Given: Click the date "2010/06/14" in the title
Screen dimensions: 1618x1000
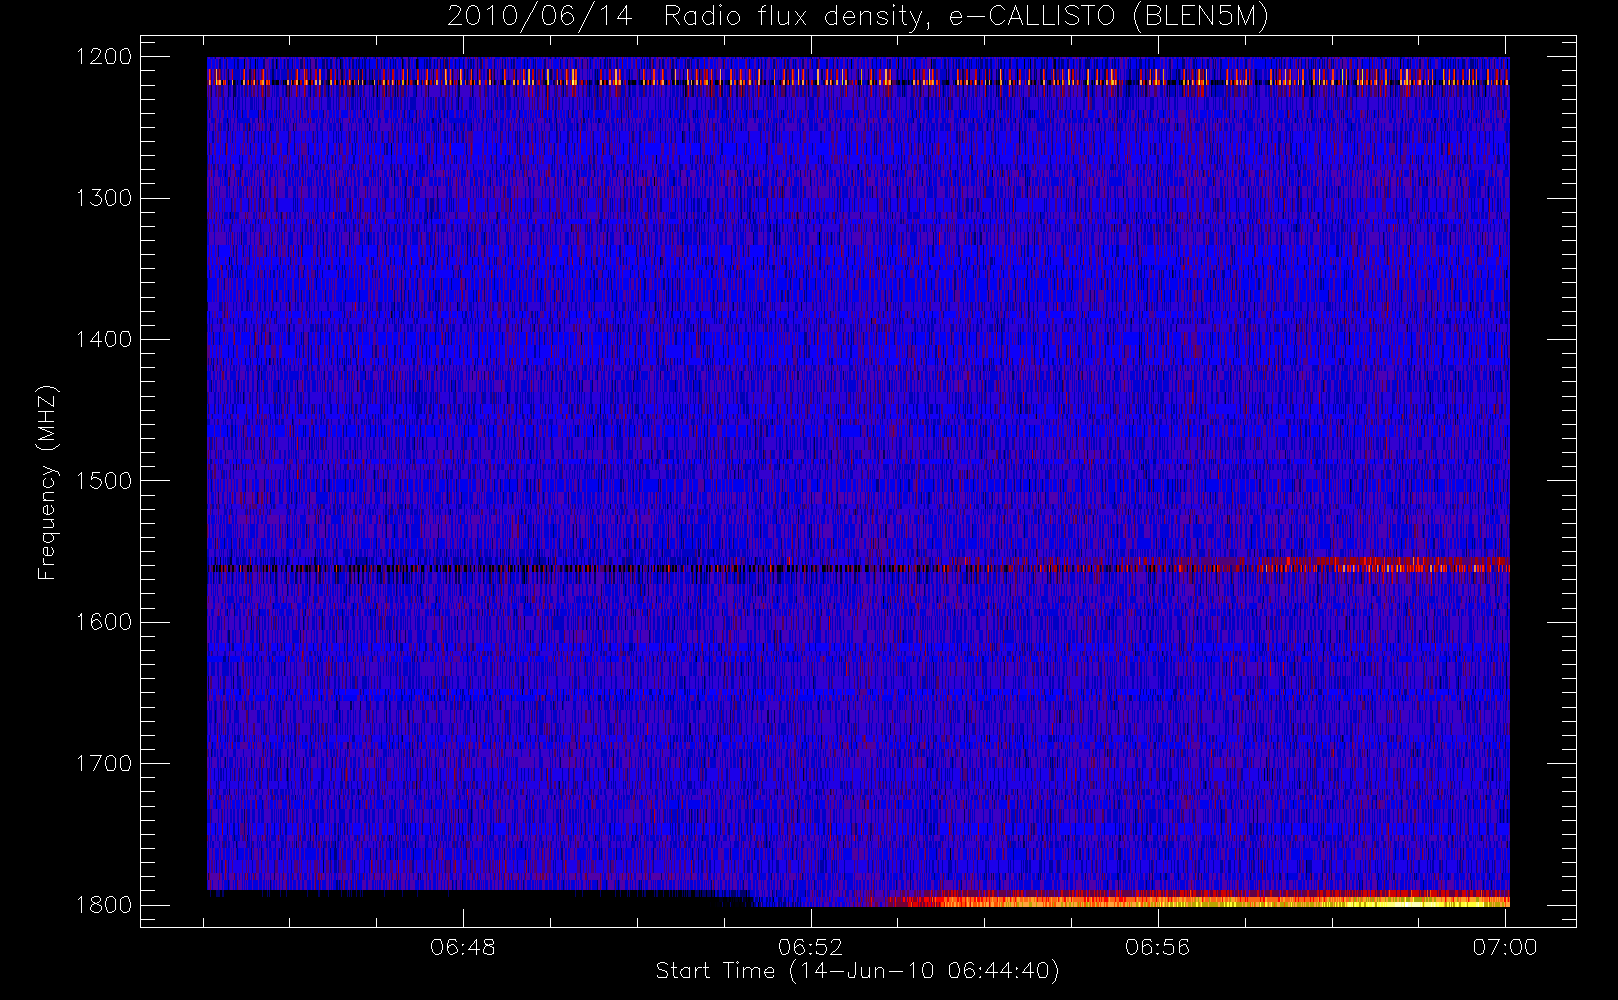Looking at the screenshot, I should [x=539, y=17].
